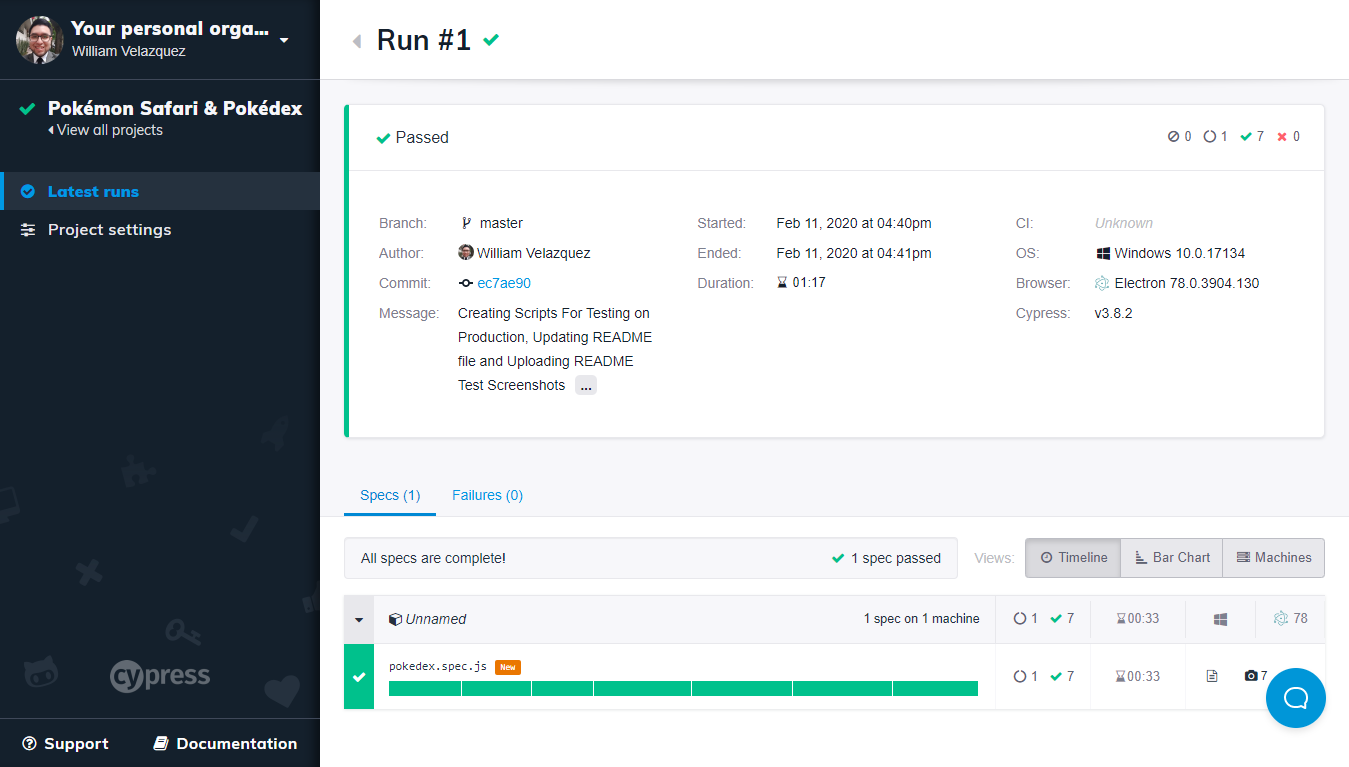This screenshot has width=1349, height=767.
Task: Click the Pokémon Safari & Pokédex project title
Action: tap(175, 108)
